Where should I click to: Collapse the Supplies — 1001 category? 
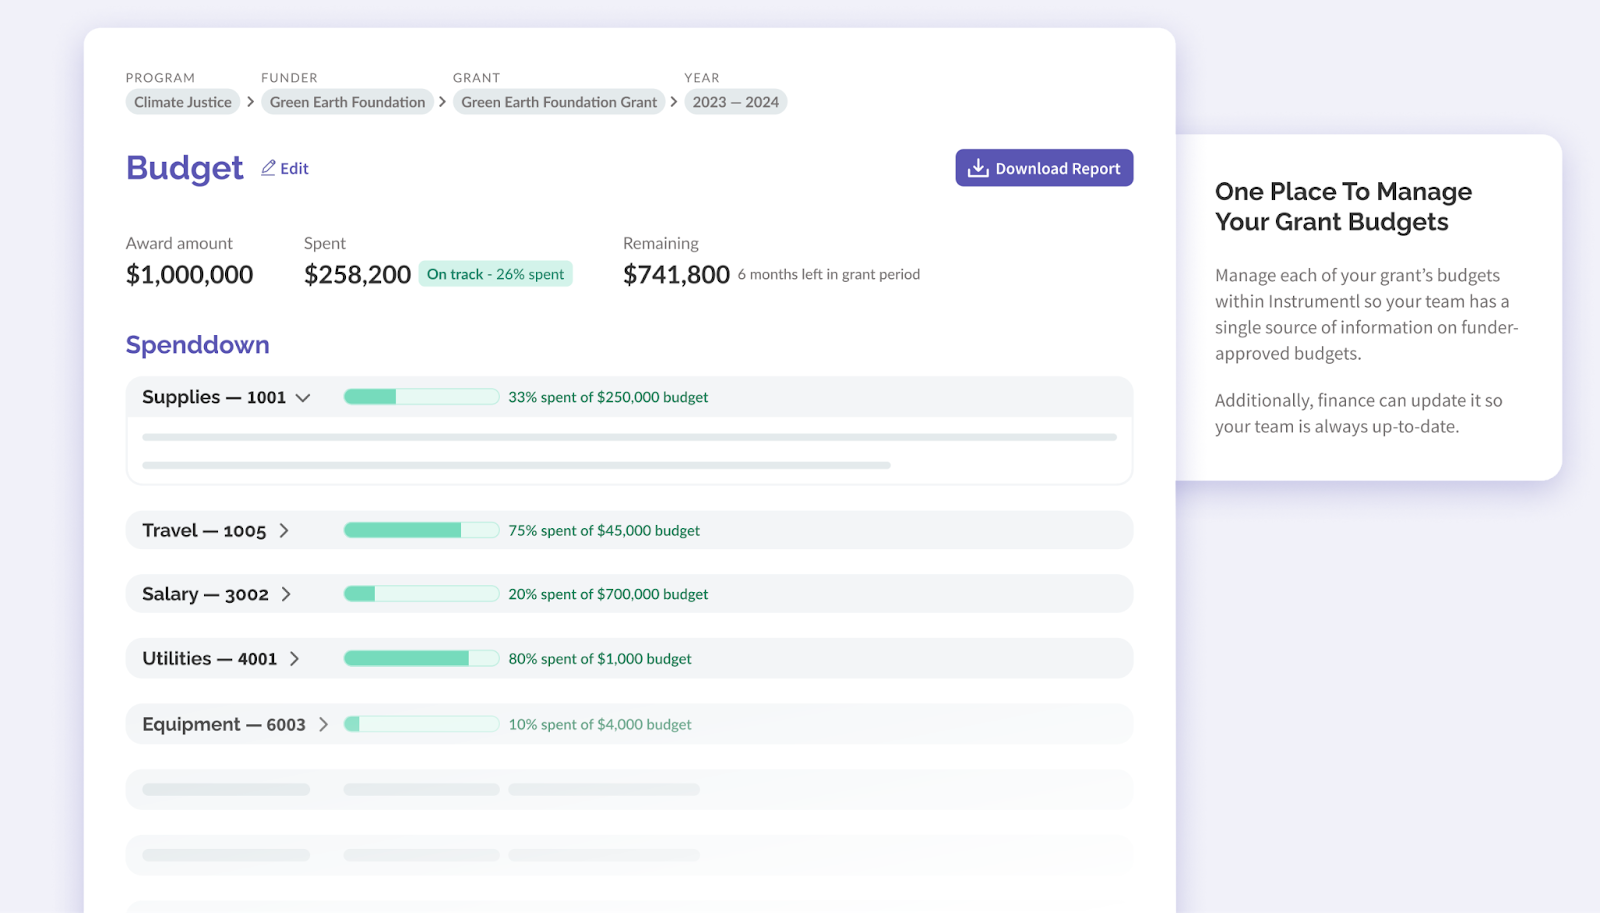coord(303,397)
